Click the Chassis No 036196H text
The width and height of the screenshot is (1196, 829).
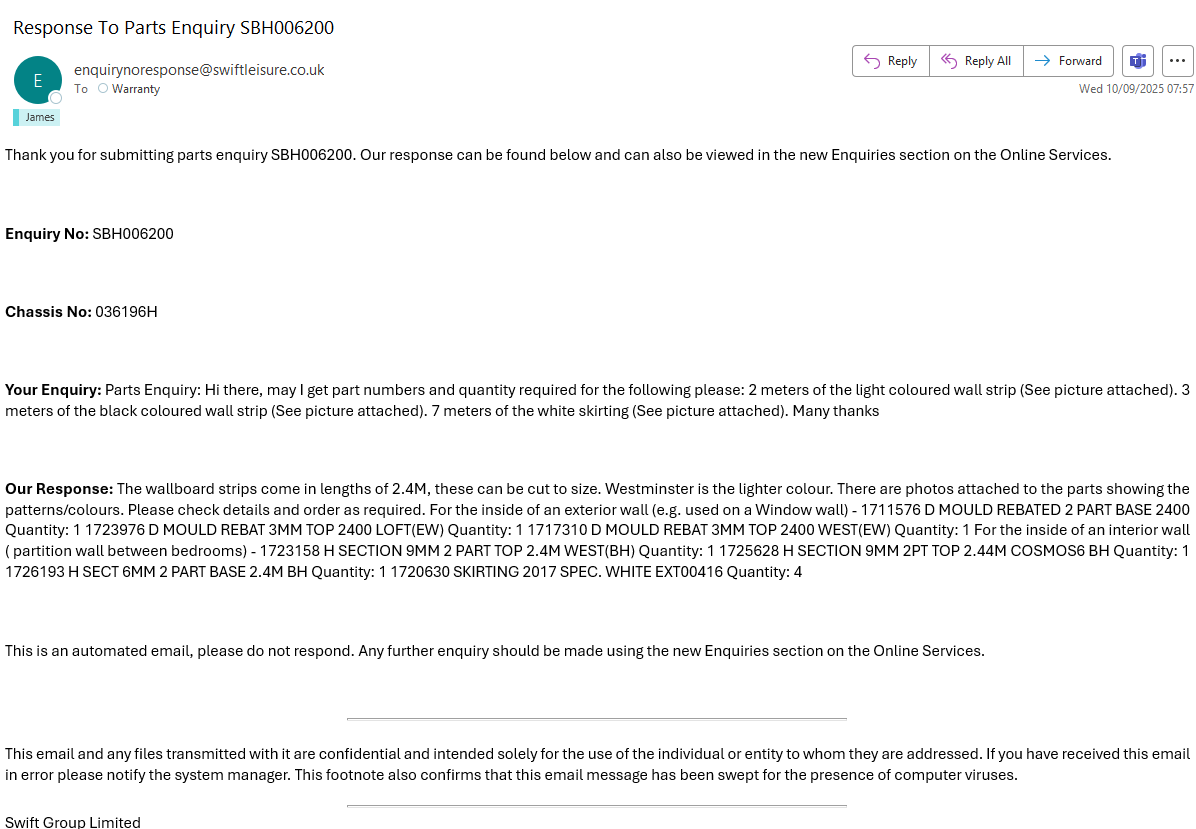tap(126, 312)
